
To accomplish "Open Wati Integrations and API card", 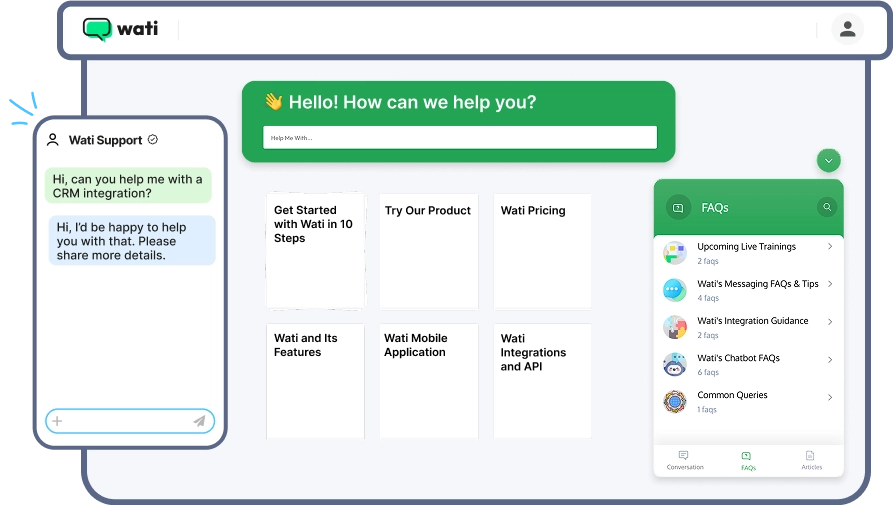I will 542,381.
